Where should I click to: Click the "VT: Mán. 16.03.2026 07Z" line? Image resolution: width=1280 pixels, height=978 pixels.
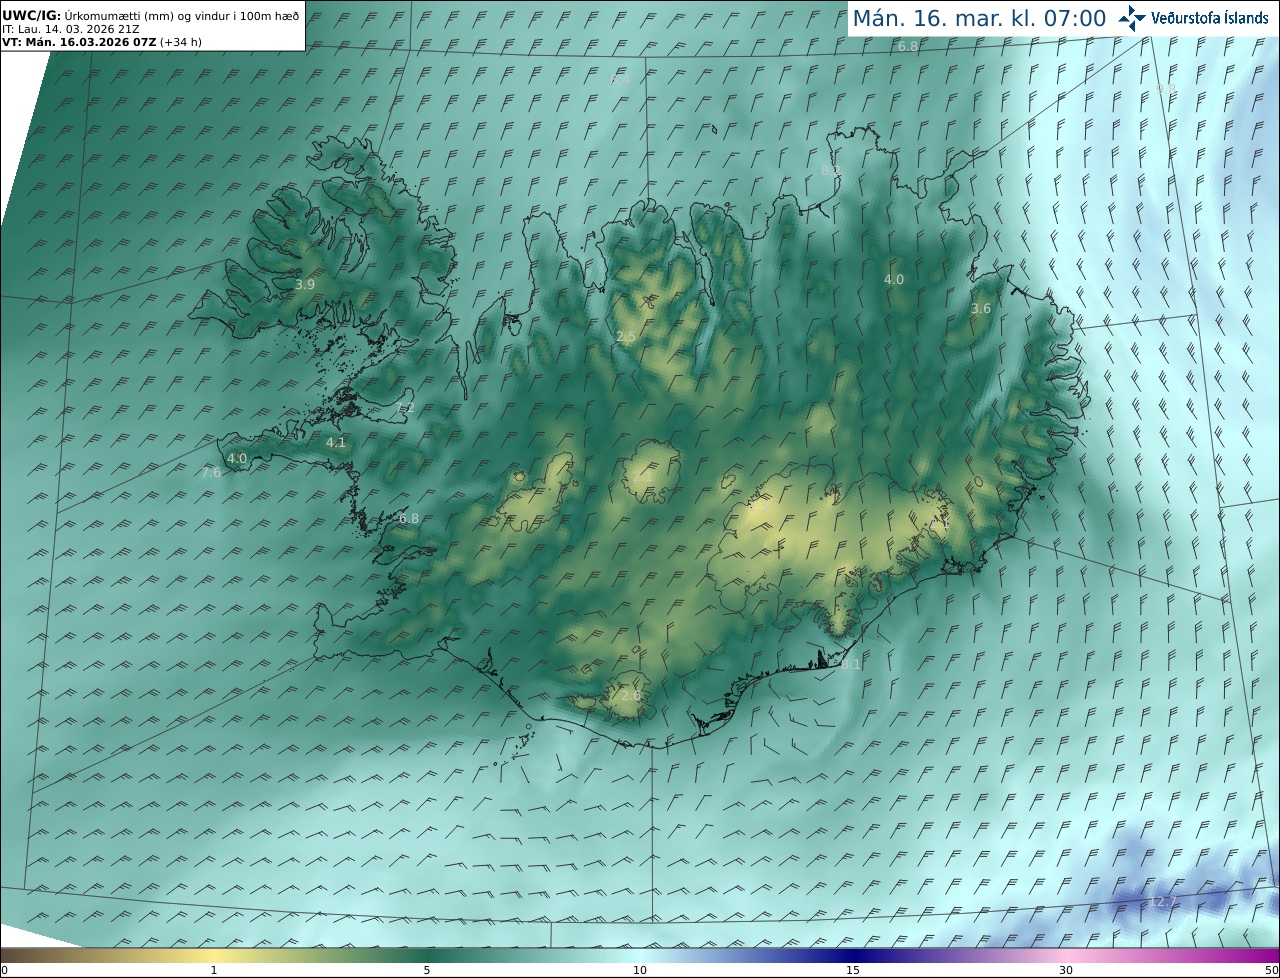coord(102,42)
